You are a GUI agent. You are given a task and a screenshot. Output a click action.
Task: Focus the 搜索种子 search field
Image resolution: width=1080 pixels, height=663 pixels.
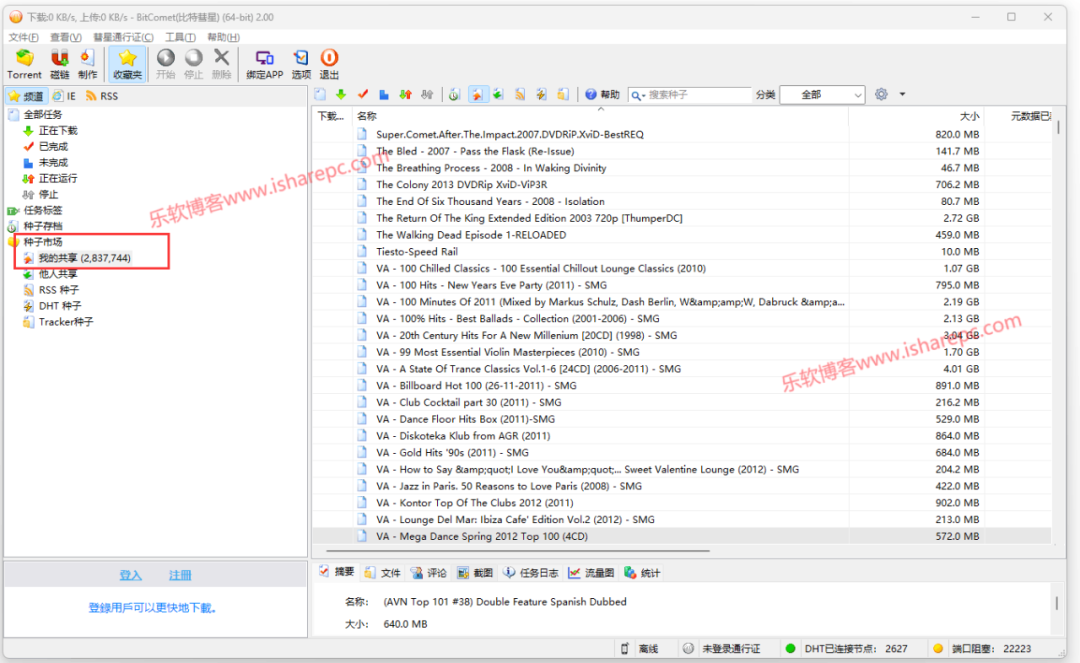tap(698, 95)
